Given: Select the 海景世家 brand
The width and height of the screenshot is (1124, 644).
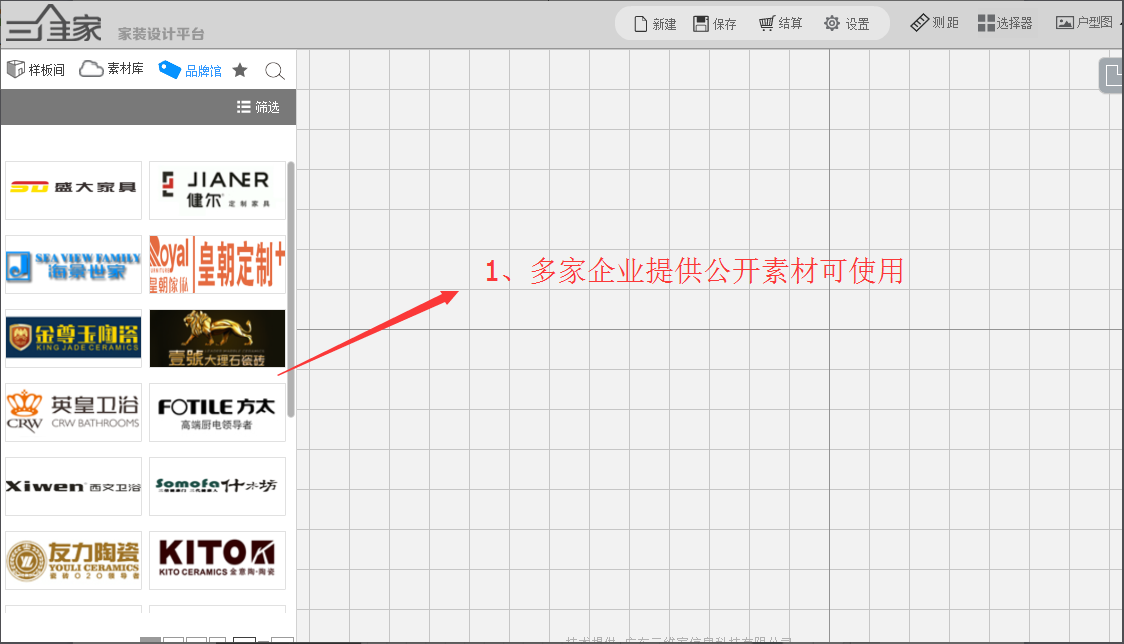Looking at the screenshot, I should (73, 265).
